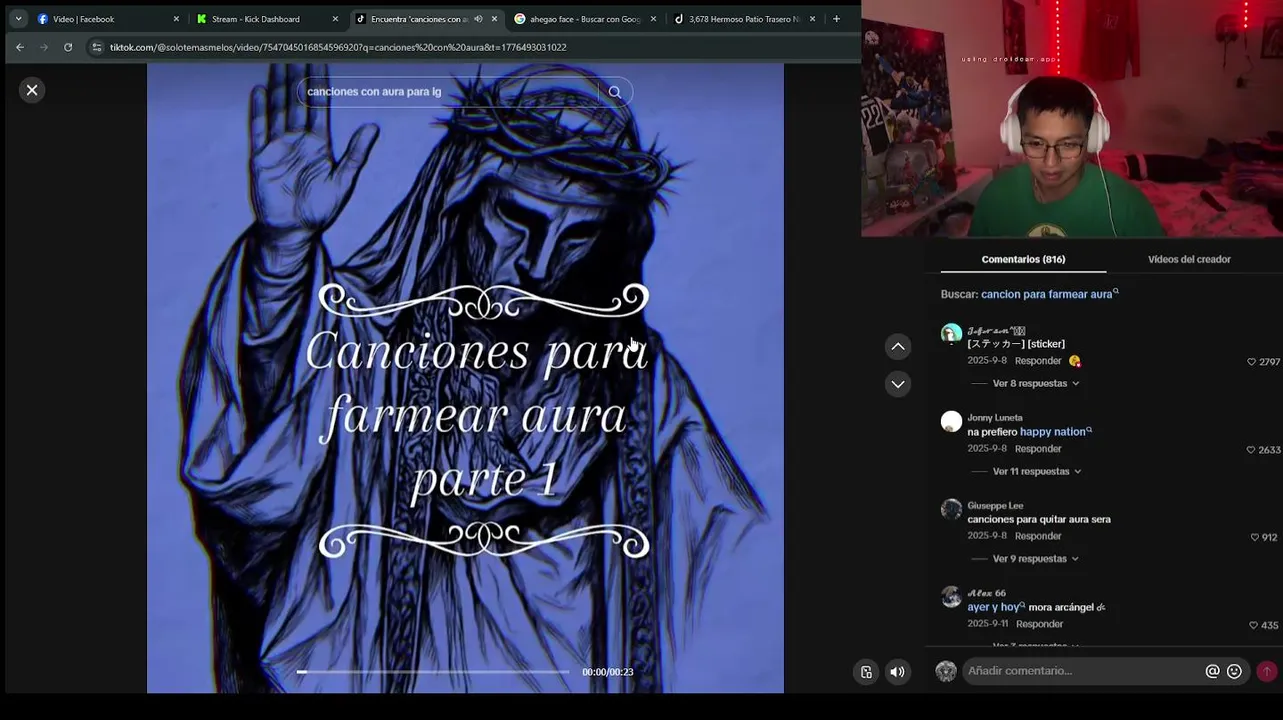The height and width of the screenshot is (720, 1283).
Task: Open the commenter avatar next to comment box
Action: [946, 672]
